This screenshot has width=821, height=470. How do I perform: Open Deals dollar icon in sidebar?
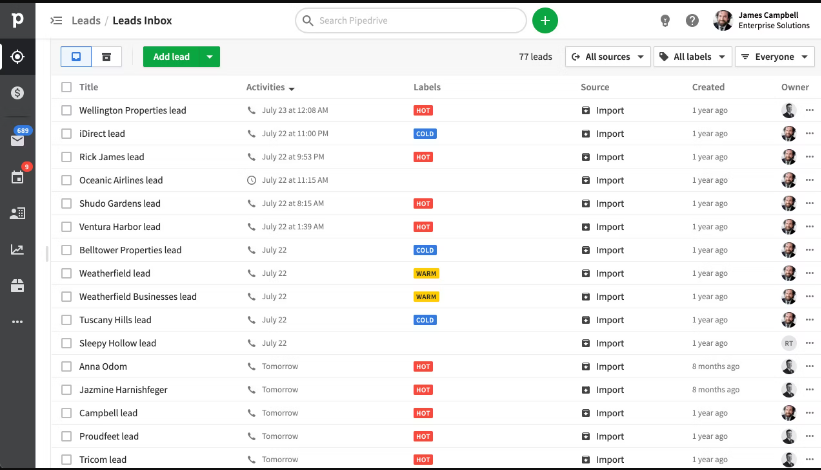pos(17,92)
